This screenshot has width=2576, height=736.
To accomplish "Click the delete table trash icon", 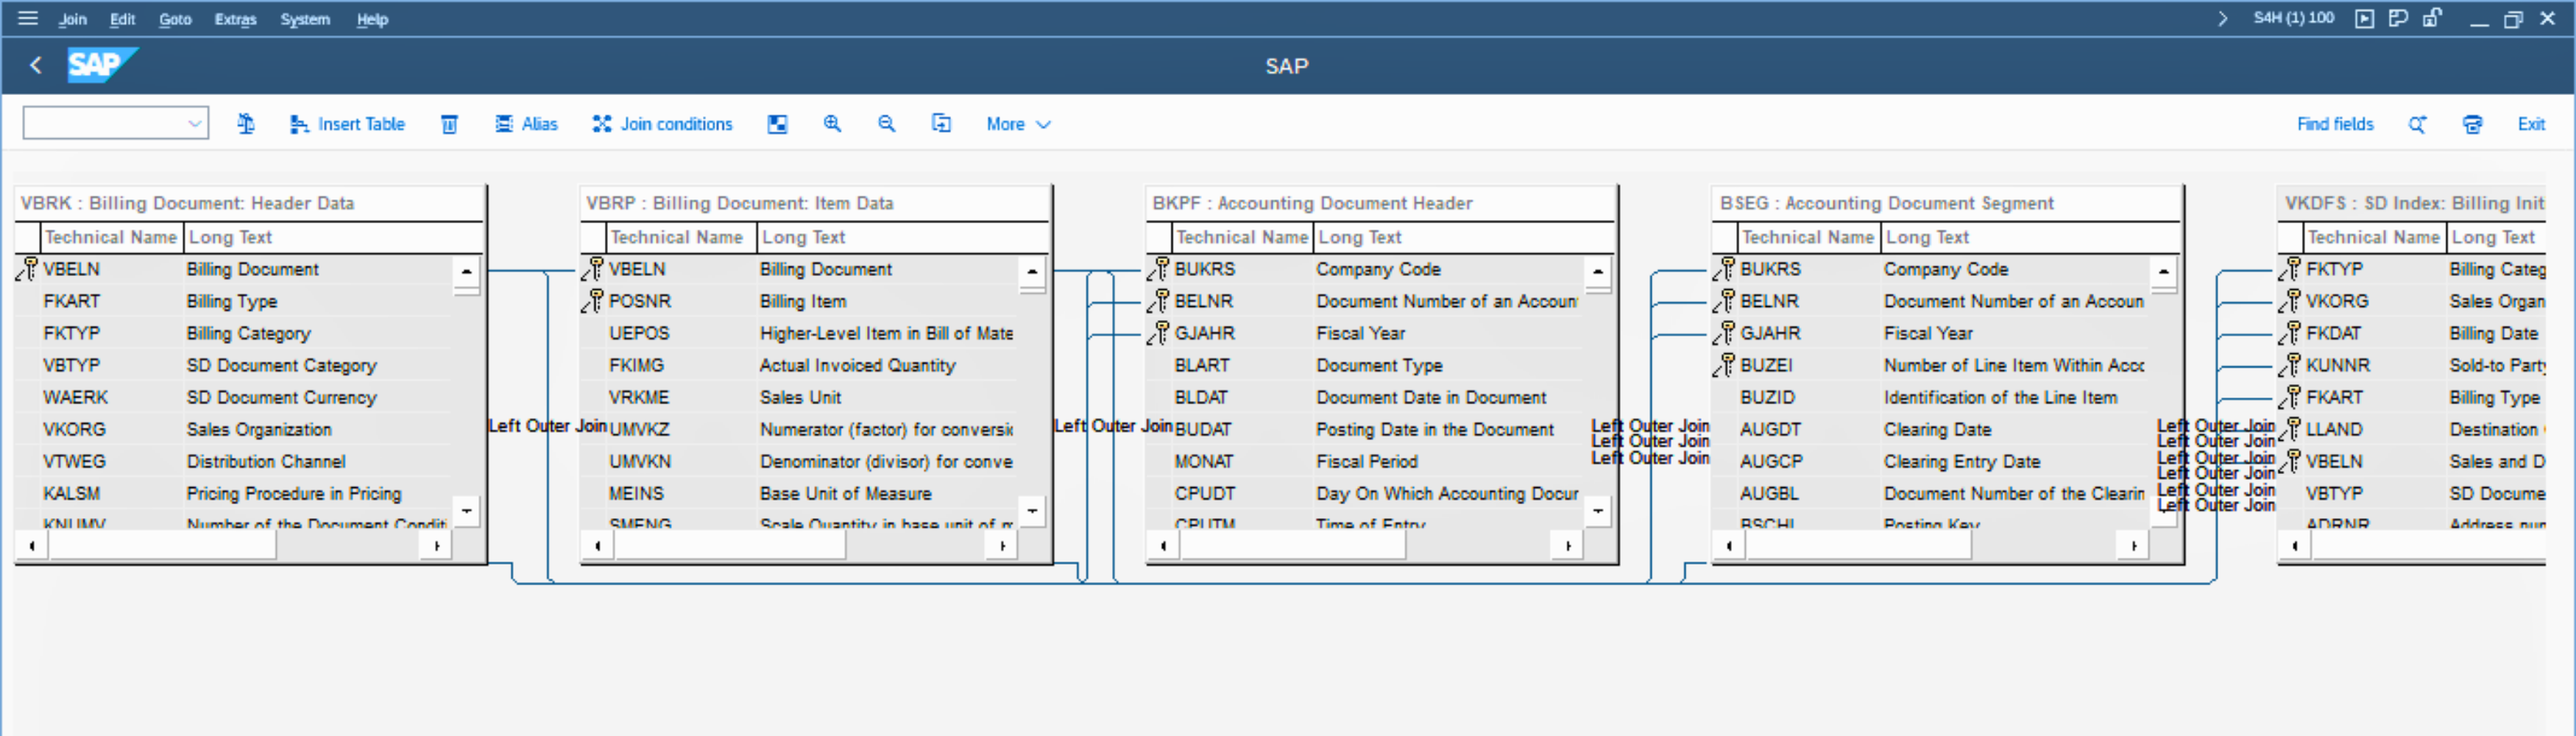I will tap(449, 124).
